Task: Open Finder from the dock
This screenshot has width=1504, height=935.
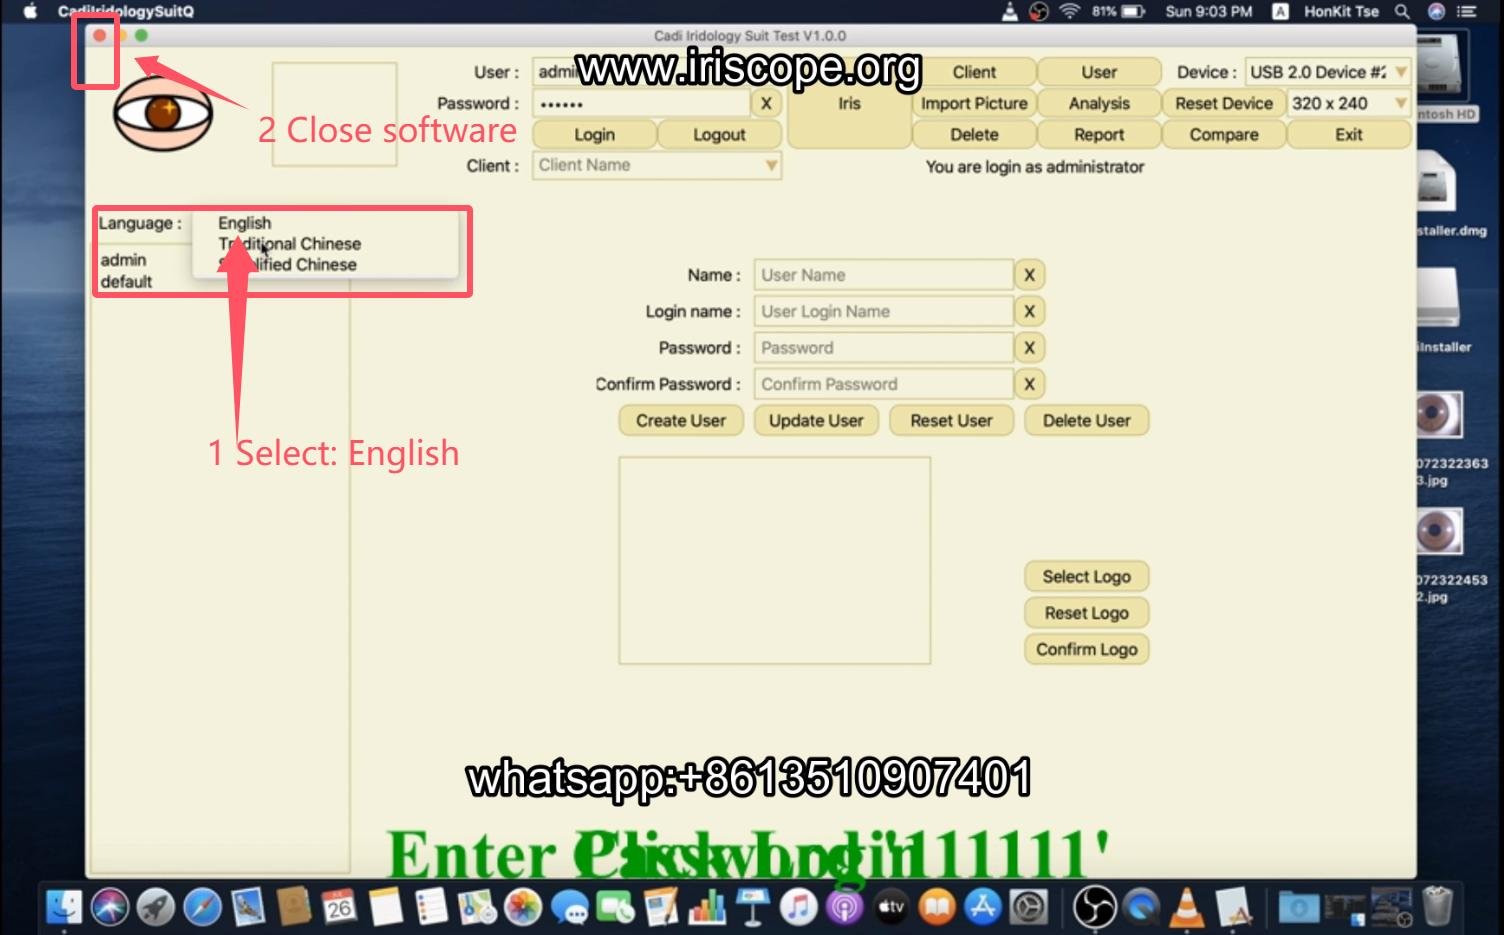Action: click(x=65, y=908)
